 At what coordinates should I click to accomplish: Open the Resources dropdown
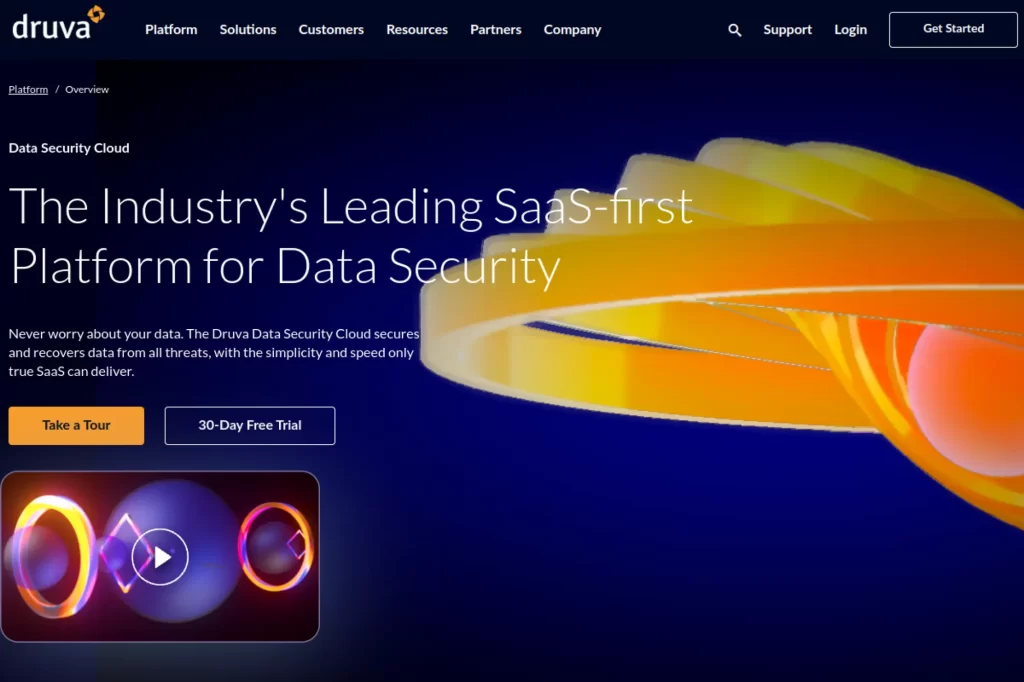(417, 30)
